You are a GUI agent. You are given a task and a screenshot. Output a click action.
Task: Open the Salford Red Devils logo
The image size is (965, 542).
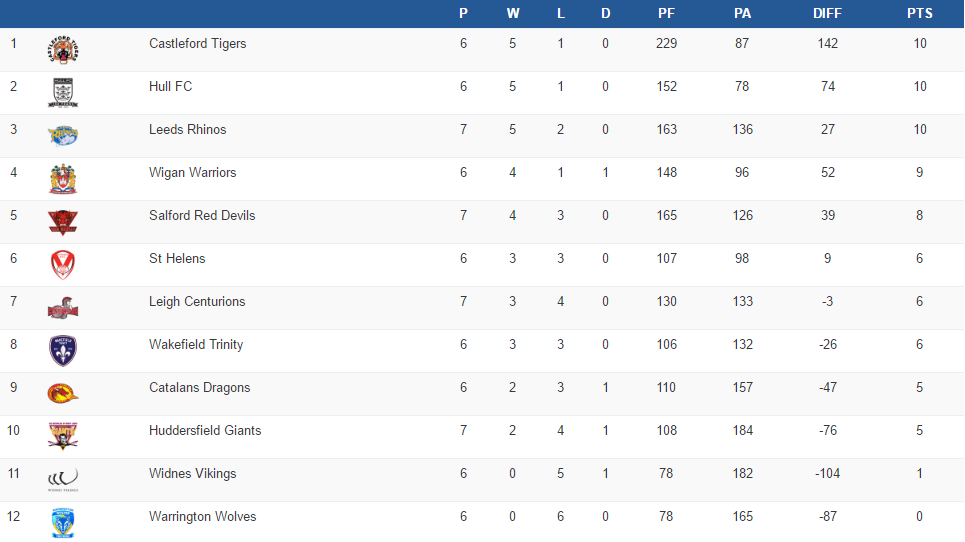63,221
